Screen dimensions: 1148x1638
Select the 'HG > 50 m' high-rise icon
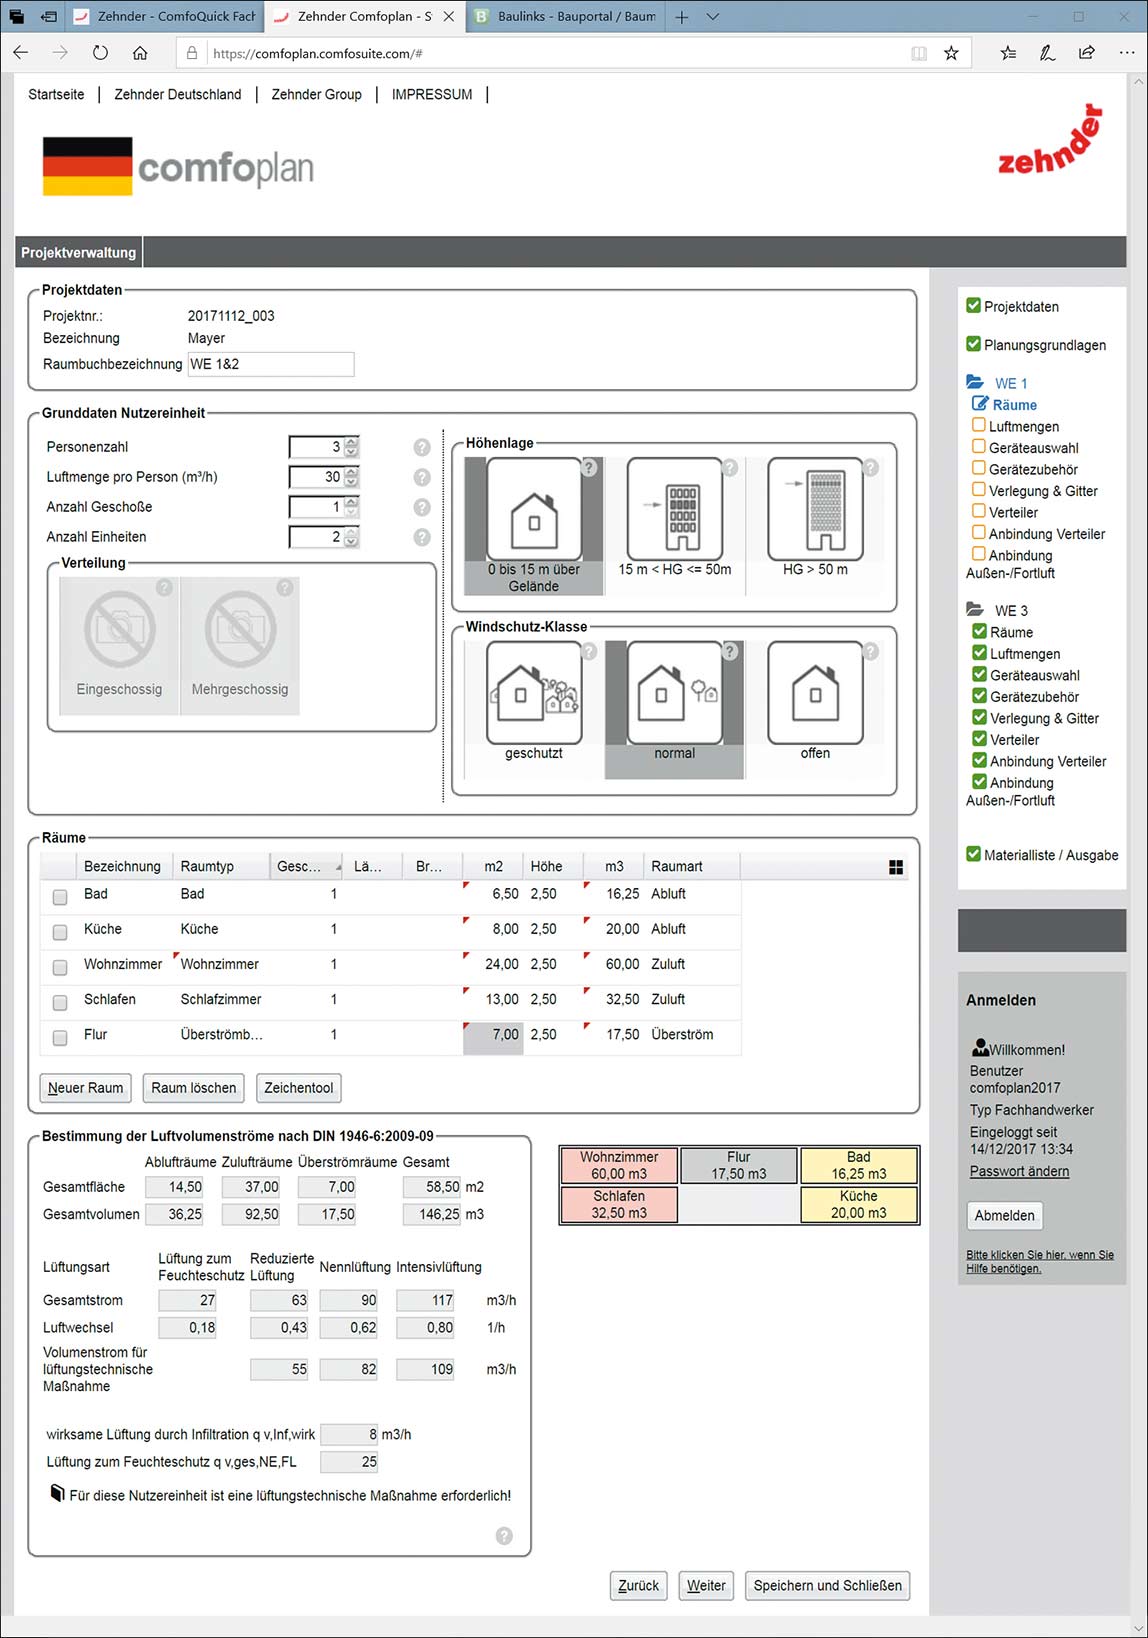[815, 510]
